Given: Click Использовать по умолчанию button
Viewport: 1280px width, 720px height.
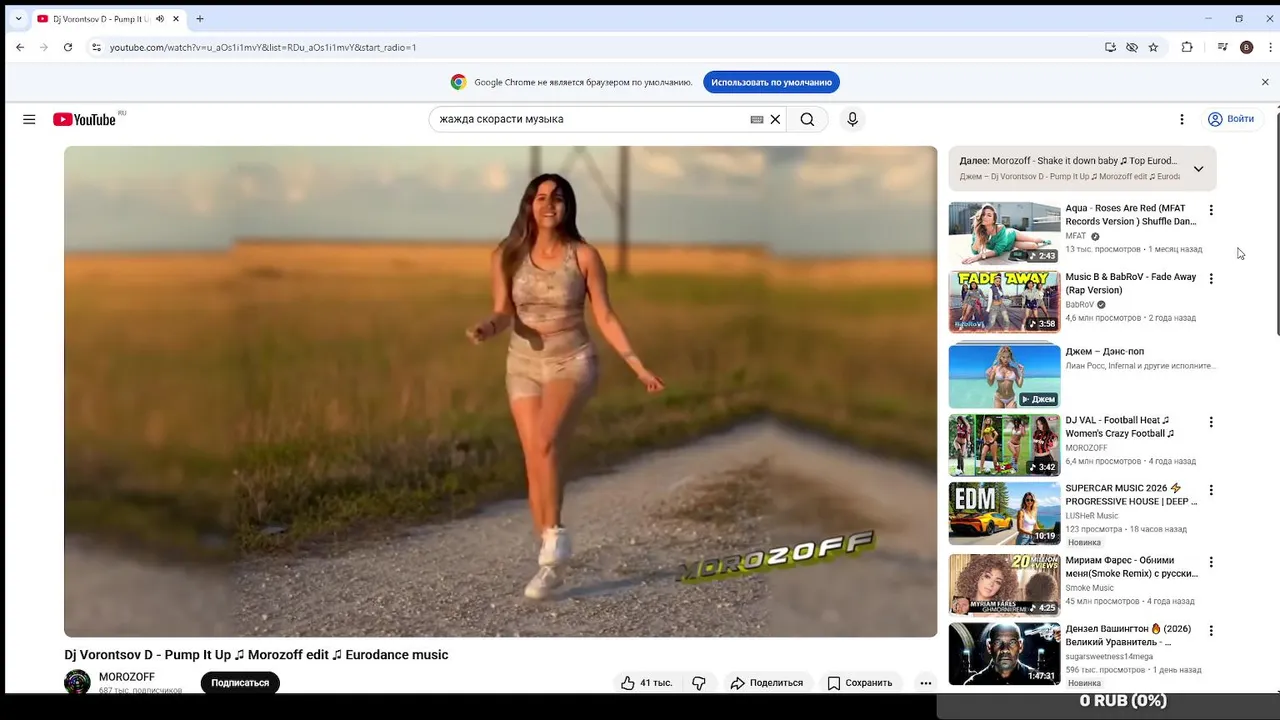Looking at the screenshot, I should (771, 82).
